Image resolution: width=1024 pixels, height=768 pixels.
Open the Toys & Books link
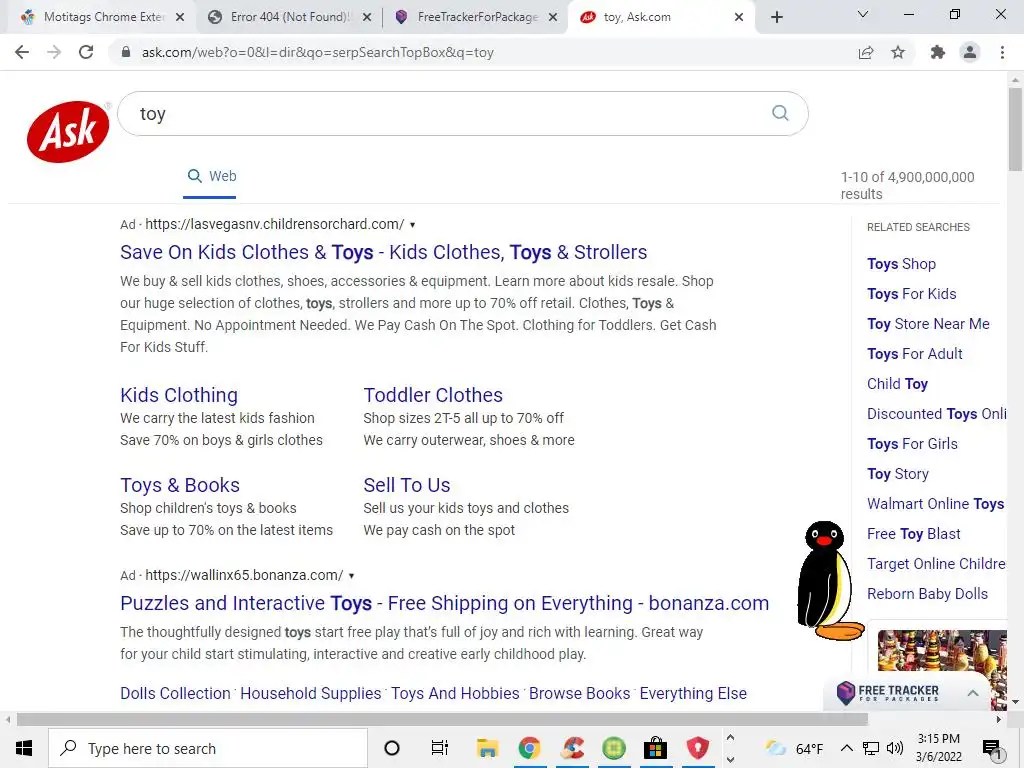(180, 485)
